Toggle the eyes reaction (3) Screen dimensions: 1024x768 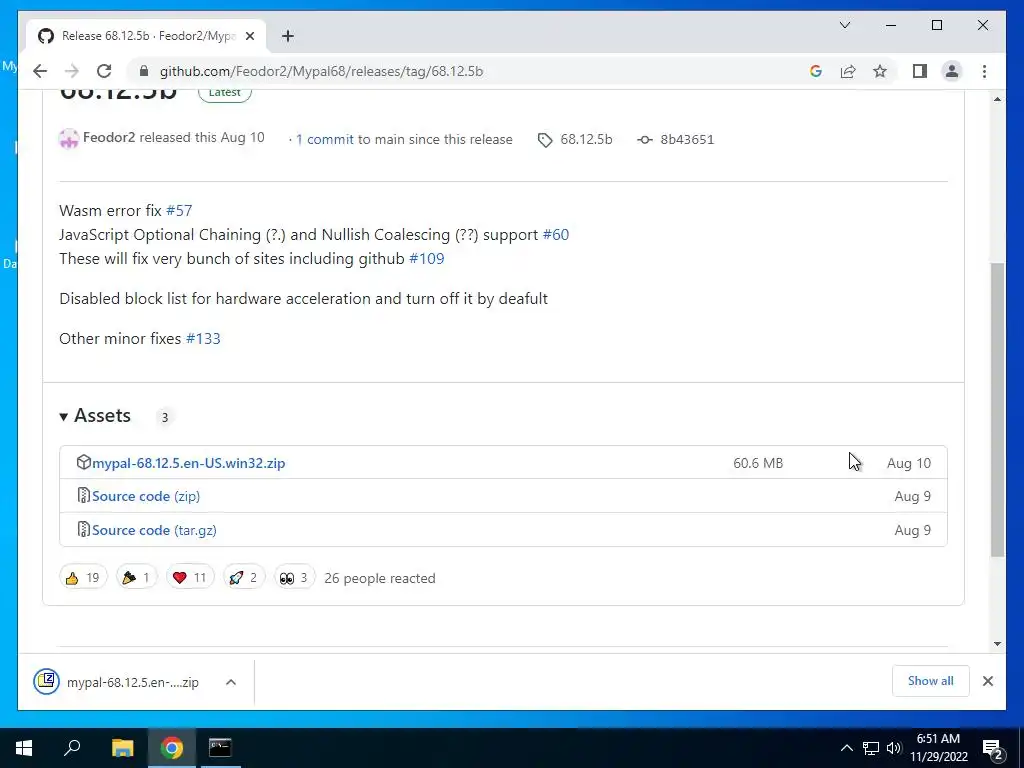click(x=294, y=577)
